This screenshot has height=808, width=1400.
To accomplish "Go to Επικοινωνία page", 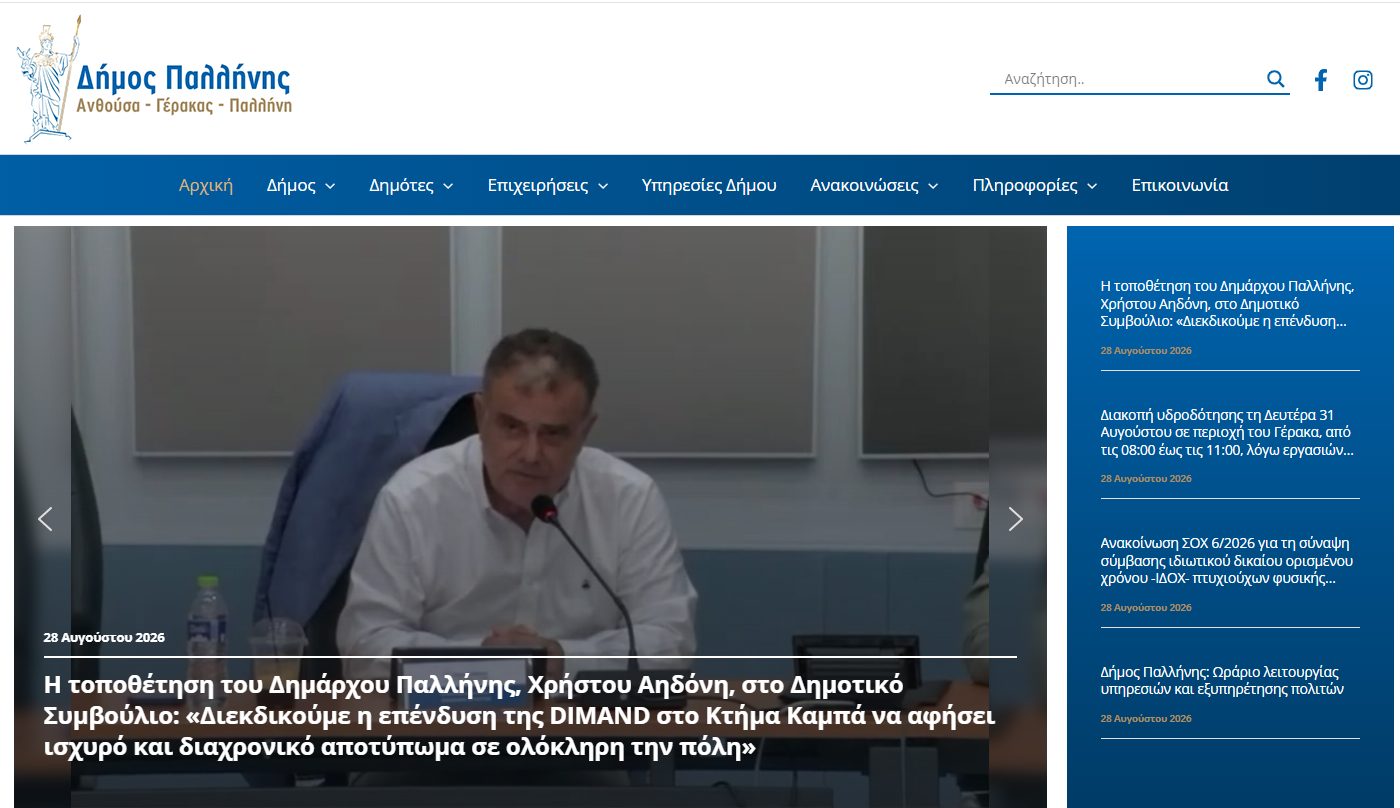I will (1180, 185).
